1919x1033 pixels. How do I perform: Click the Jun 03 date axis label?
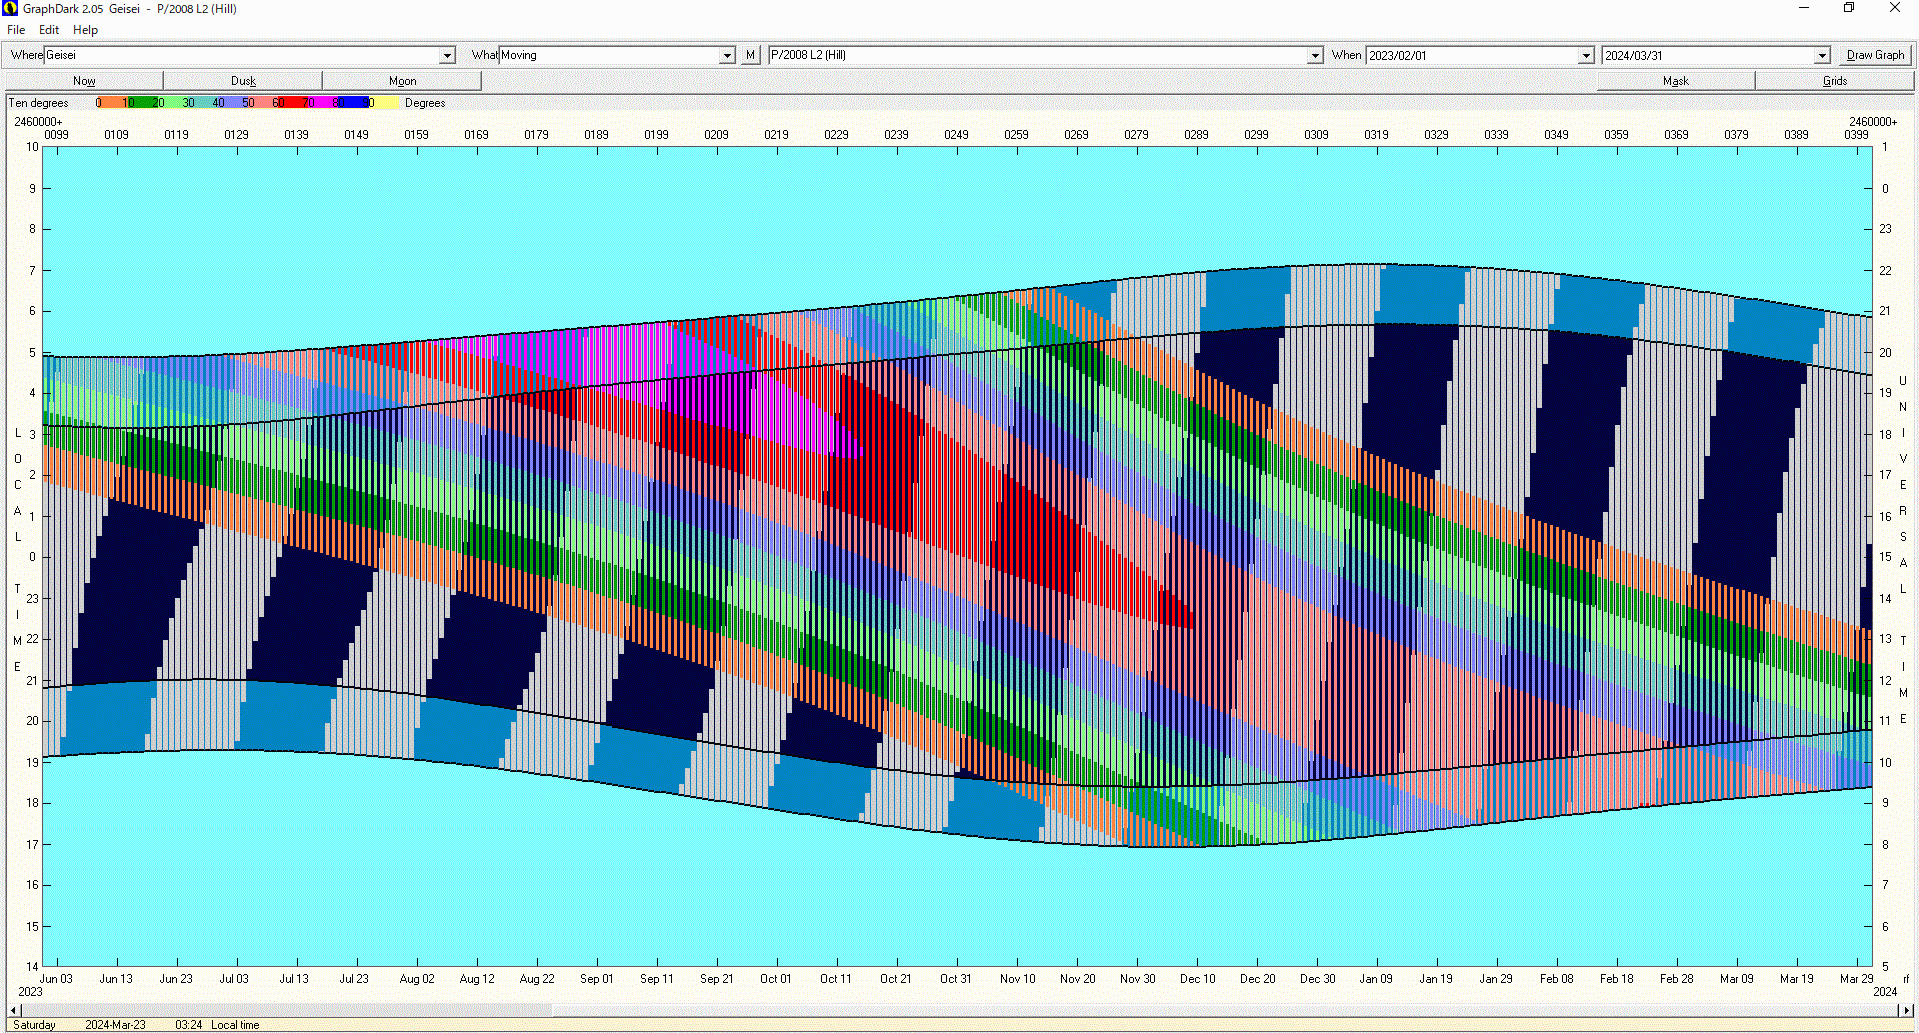(56, 979)
